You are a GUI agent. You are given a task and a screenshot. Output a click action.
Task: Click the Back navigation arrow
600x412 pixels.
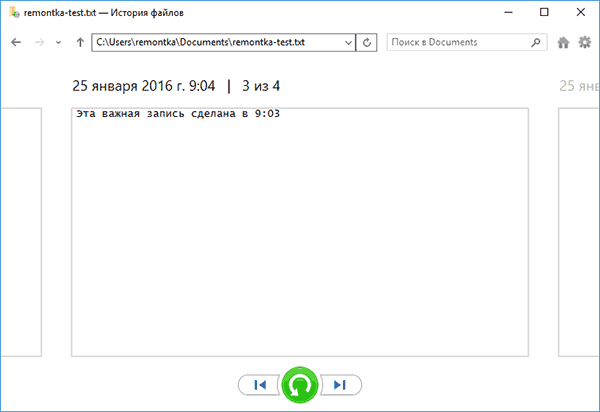pos(16,43)
